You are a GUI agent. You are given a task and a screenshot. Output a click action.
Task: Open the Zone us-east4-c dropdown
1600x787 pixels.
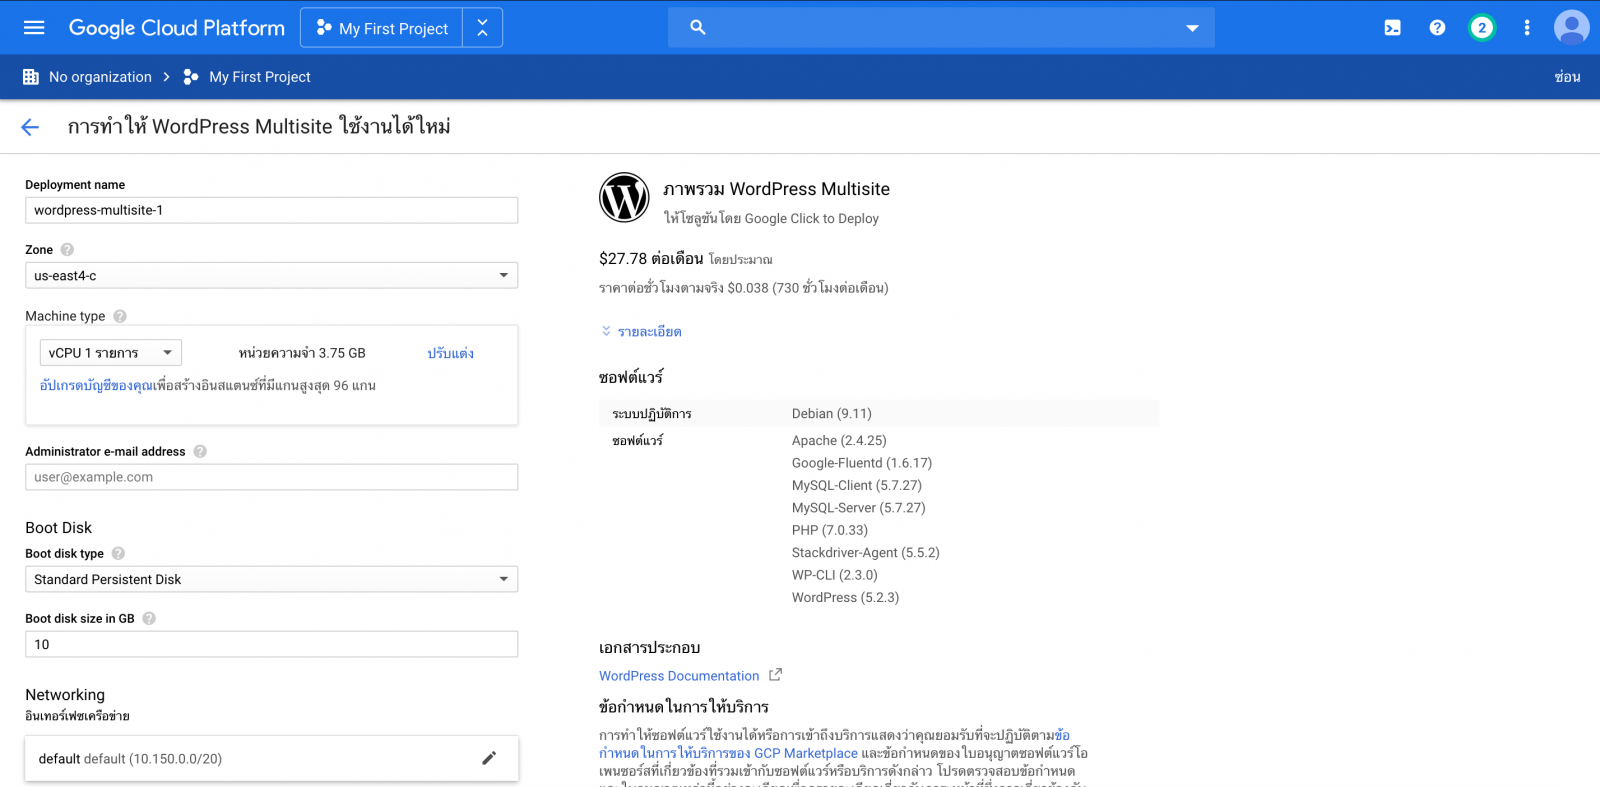[x=271, y=275]
